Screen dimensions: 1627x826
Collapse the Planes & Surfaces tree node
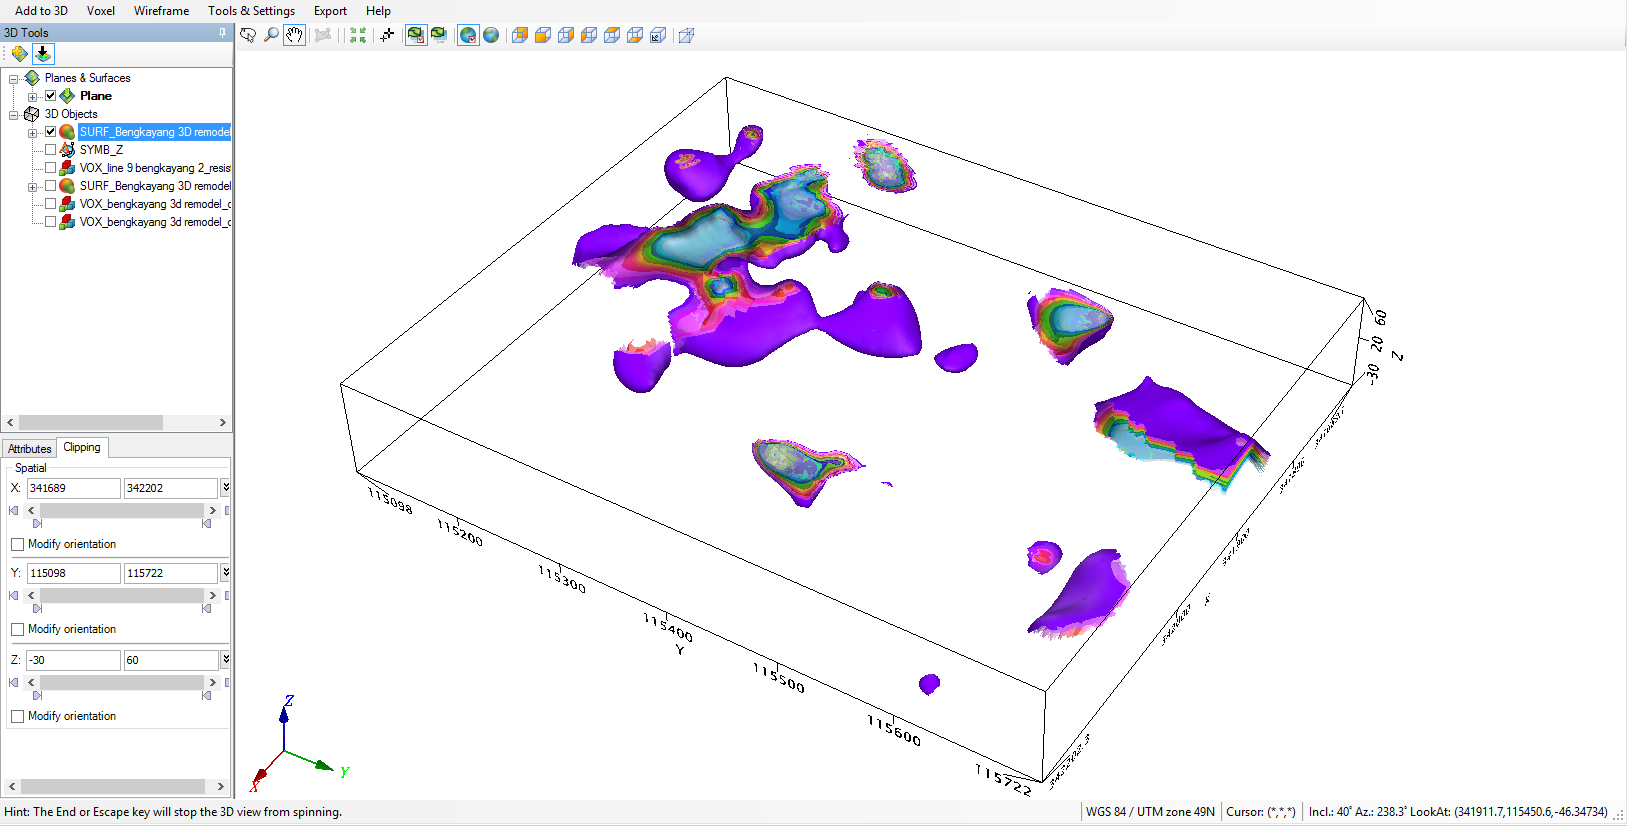[x=14, y=79]
